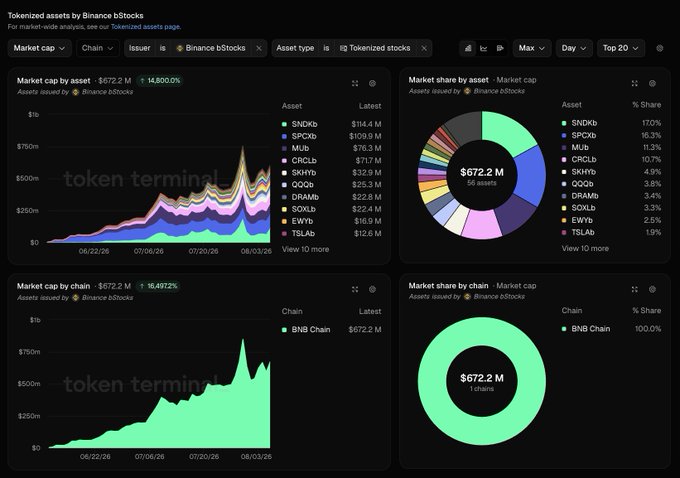Click Binance logo under Market cap by chain title
Screen dimensions: 680x478
click(75, 298)
